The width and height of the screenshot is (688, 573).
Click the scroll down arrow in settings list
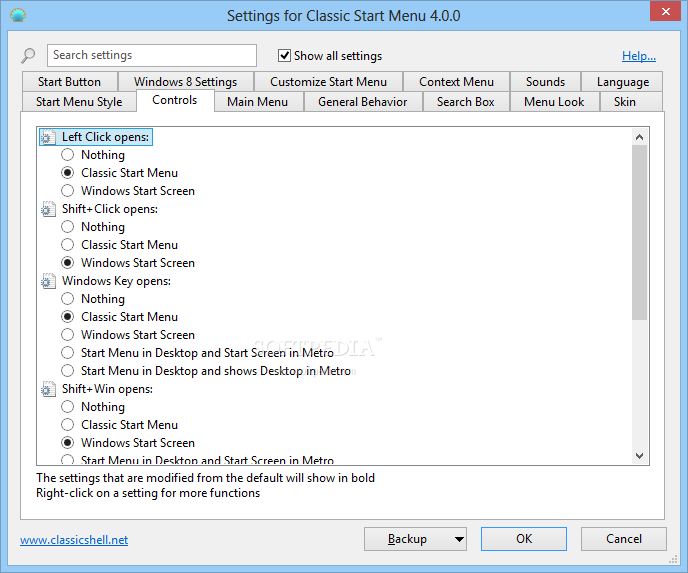pyautogui.click(x=639, y=455)
